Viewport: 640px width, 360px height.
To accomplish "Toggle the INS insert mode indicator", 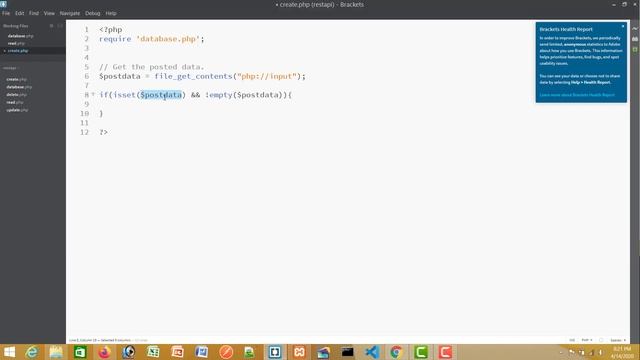I will [572, 340].
